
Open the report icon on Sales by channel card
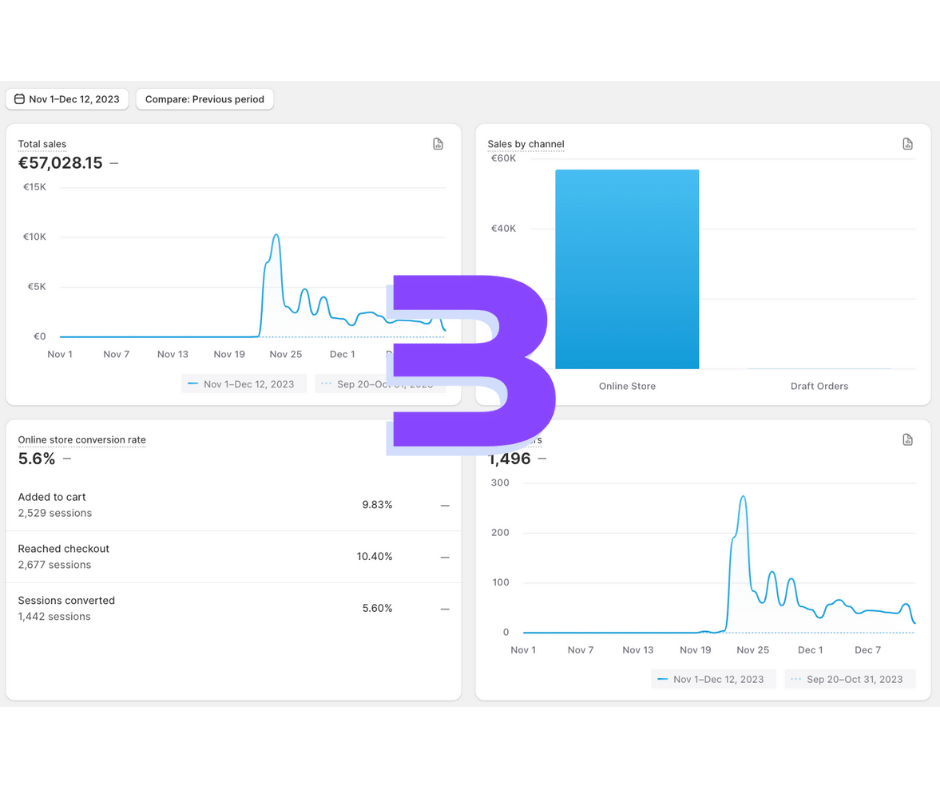point(908,144)
